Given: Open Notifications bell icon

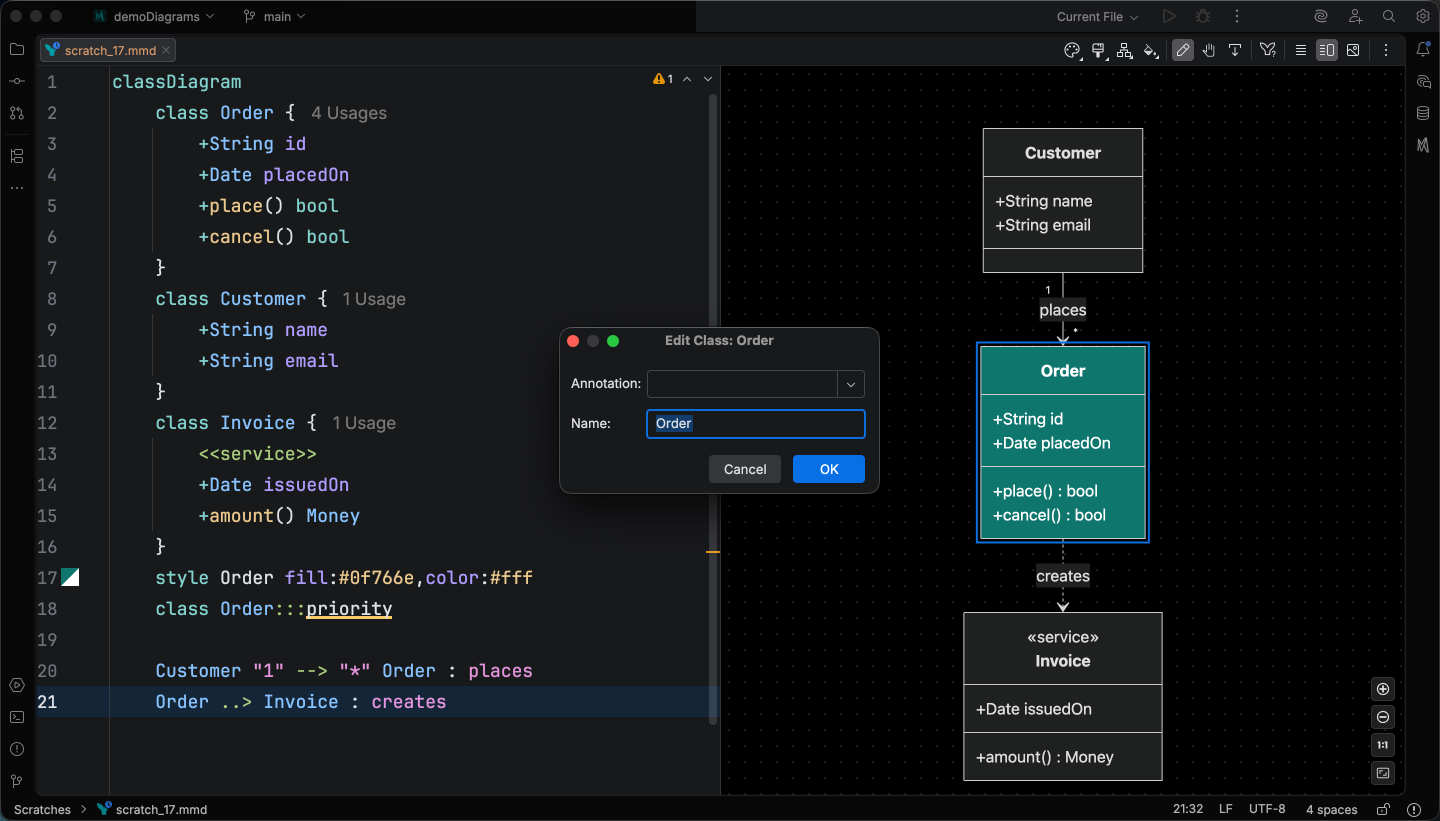Looking at the screenshot, I should coord(1423,49).
